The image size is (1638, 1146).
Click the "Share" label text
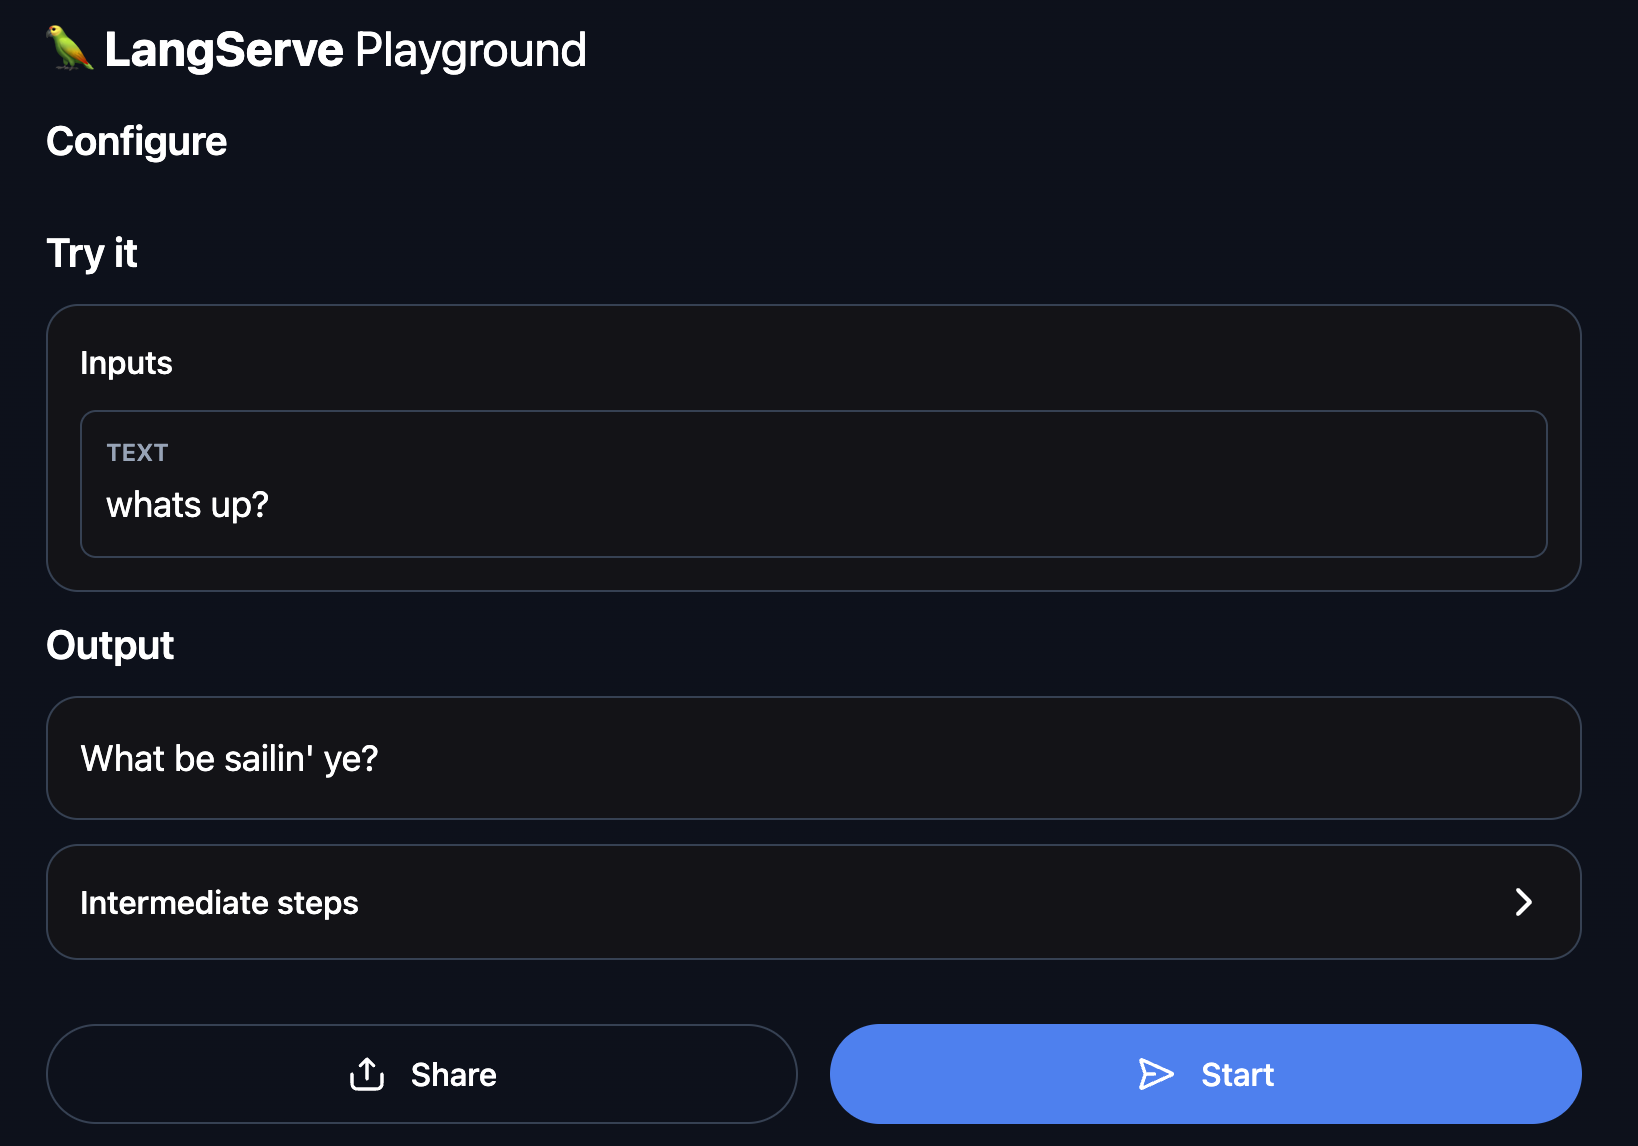pyautogui.click(x=453, y=1075)
